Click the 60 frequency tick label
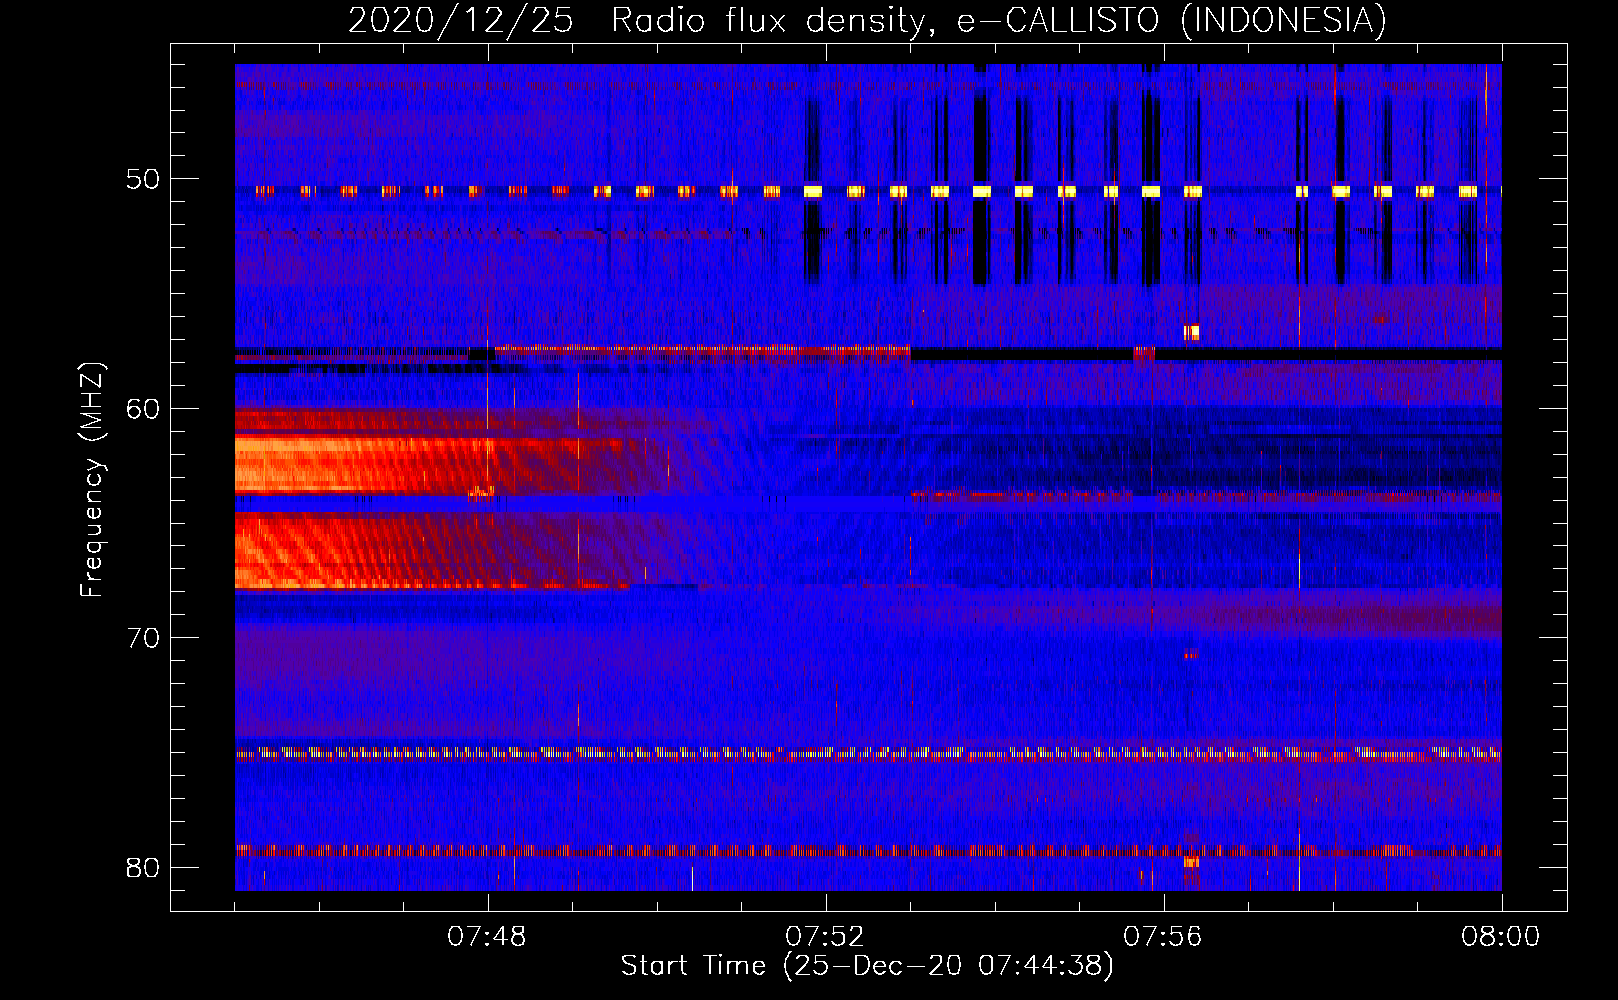Viewport: 1618px width, 1000px height. click(143, 409)
